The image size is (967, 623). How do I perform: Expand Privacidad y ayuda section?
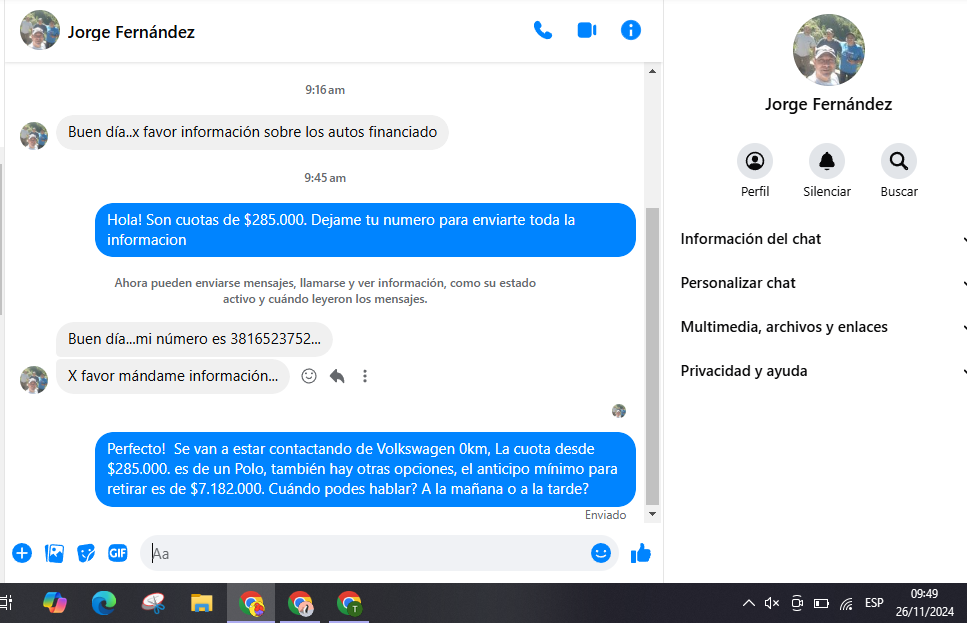click(x=822, y=371)
